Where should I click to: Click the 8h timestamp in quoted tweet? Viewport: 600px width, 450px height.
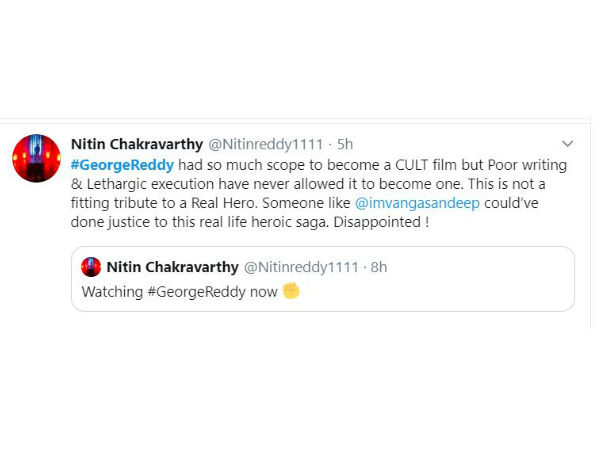click(x=379, y=267)
